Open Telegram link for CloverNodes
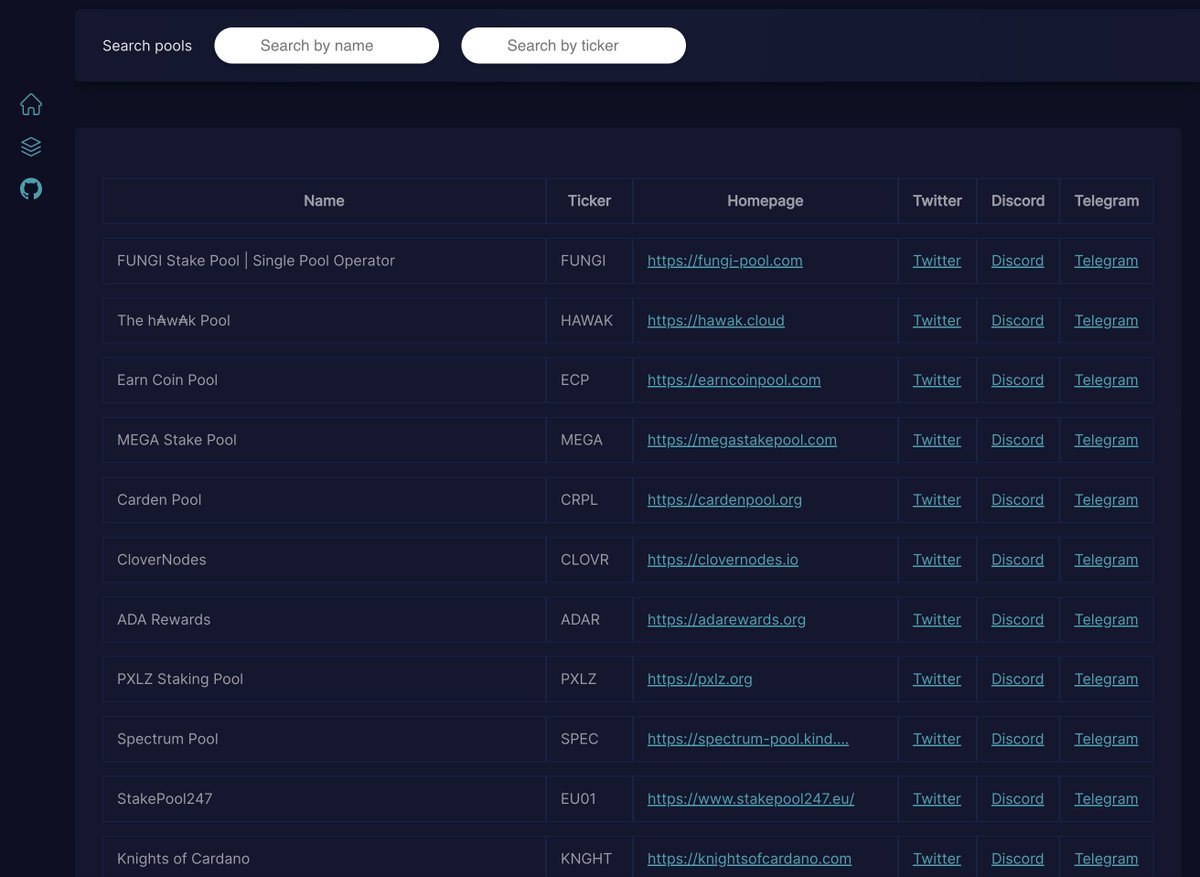The image size is (1200, 877). pyautogui.click(x=1106, y=560)
